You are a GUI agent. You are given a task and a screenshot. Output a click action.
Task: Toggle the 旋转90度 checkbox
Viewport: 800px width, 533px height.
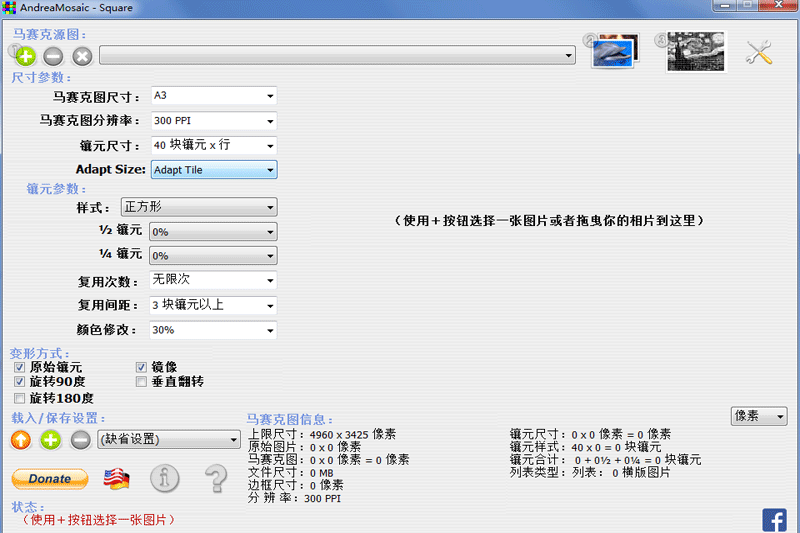[19, 382]
